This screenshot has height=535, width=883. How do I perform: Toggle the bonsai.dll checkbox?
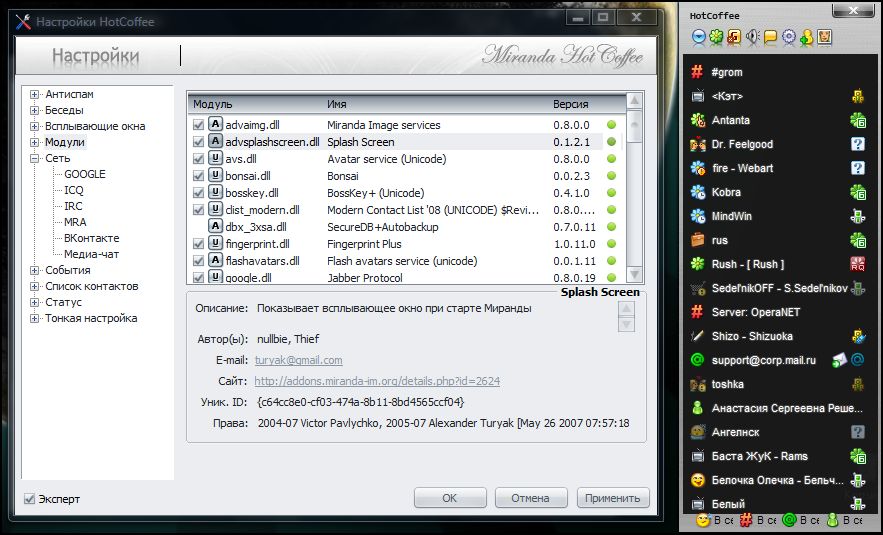tap(198, 176)
